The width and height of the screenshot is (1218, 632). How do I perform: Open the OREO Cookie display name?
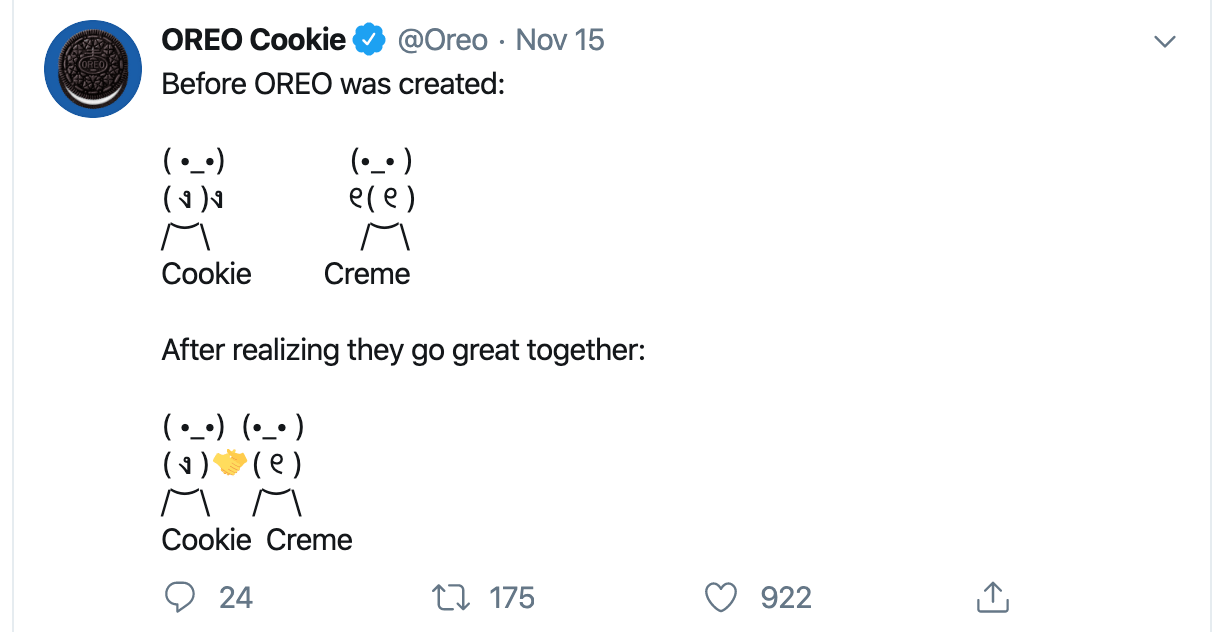[x=247, y=39]
